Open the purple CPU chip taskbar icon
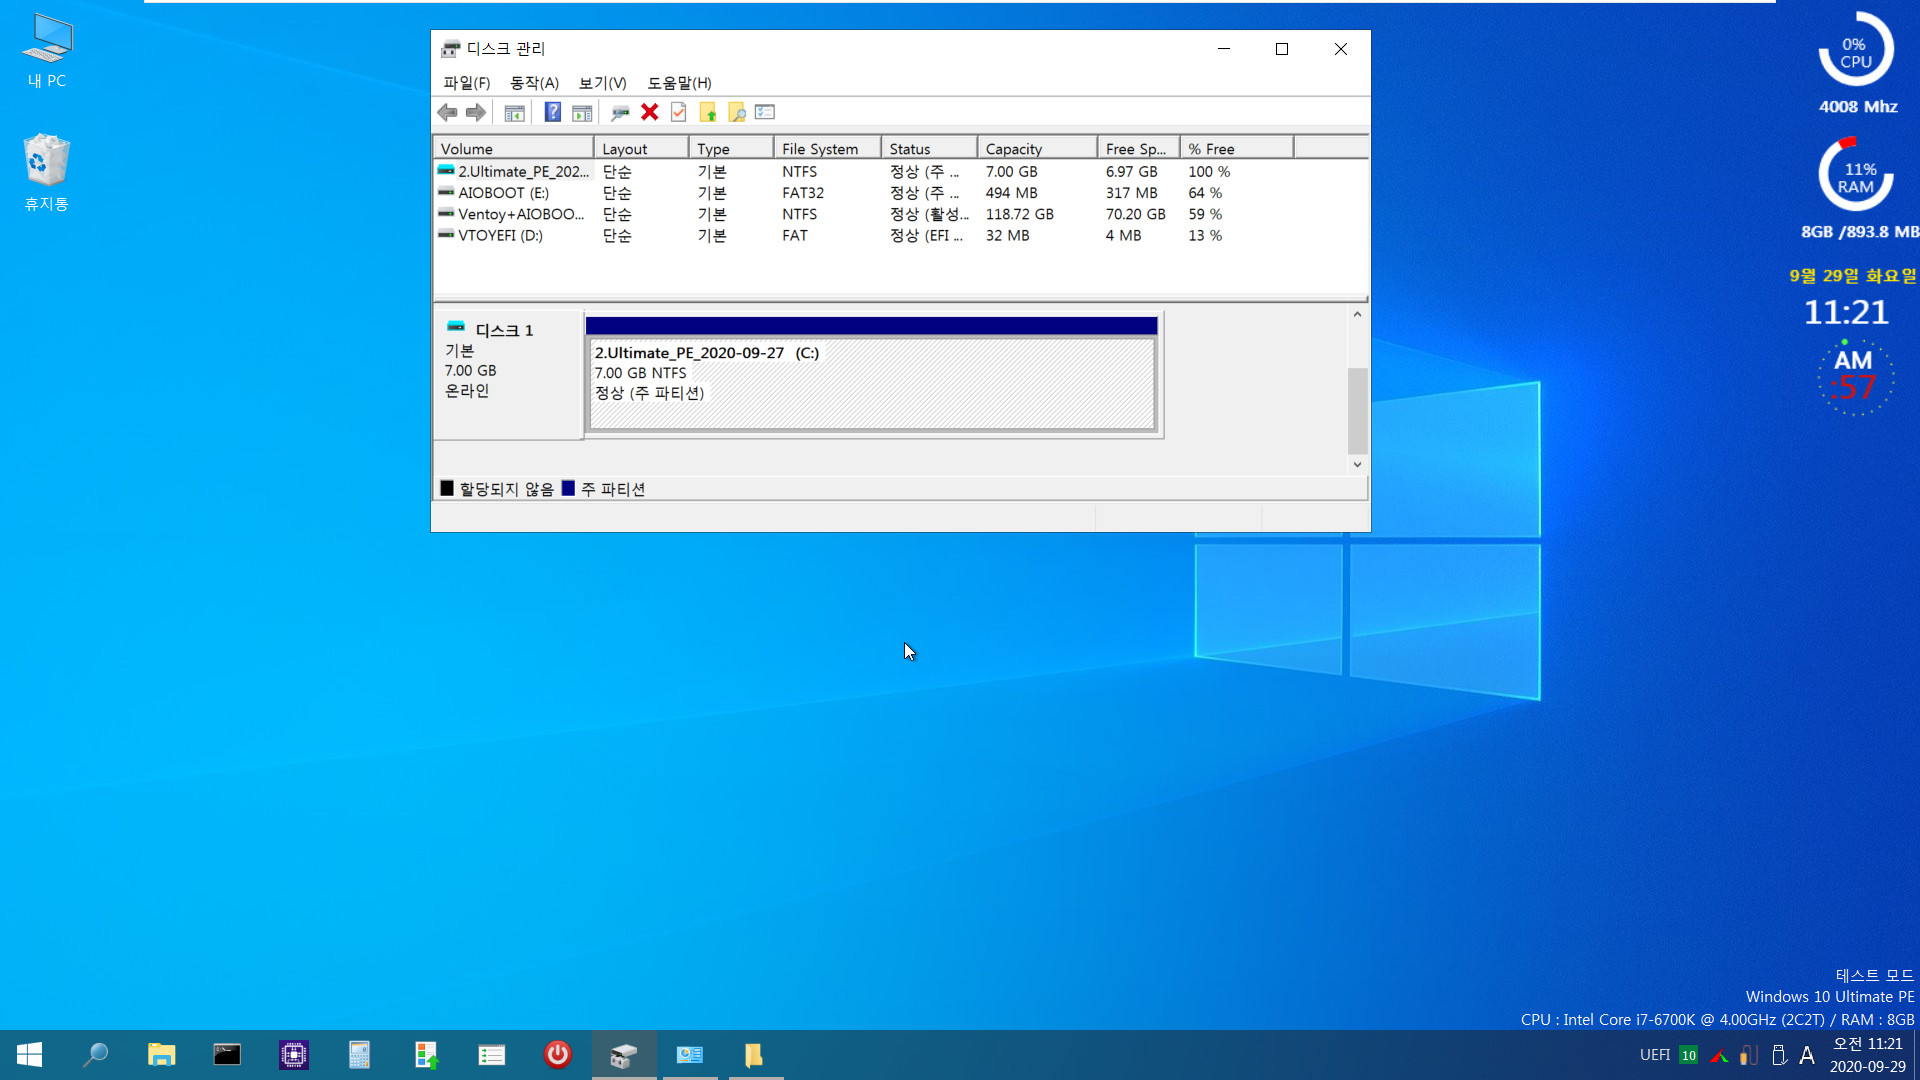Image resolution: width=1920 pixels, height=1080 pixels. click(x=293, y=1055)
